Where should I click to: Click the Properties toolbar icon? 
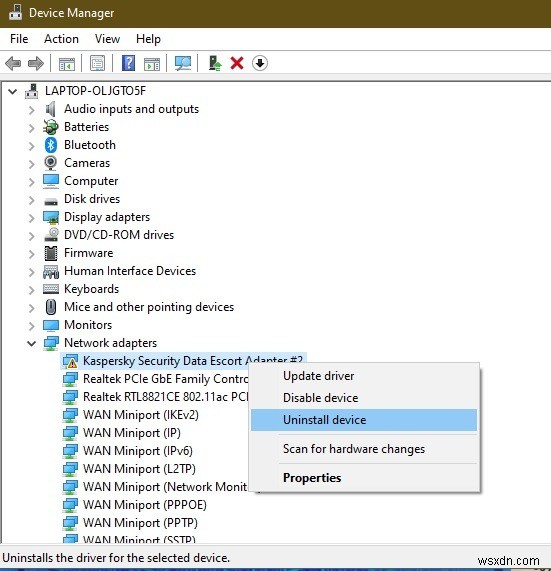[98, 63]
